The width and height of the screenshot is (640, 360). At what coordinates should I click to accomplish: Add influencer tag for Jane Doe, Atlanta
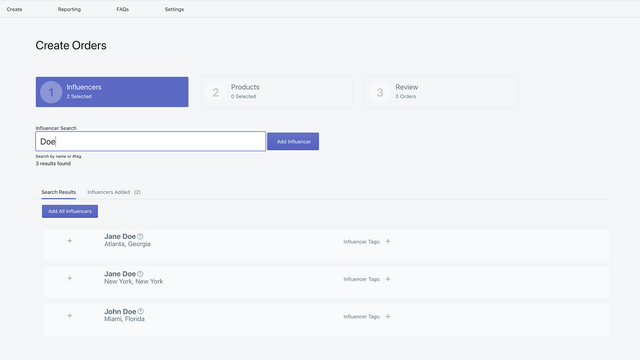388,241
